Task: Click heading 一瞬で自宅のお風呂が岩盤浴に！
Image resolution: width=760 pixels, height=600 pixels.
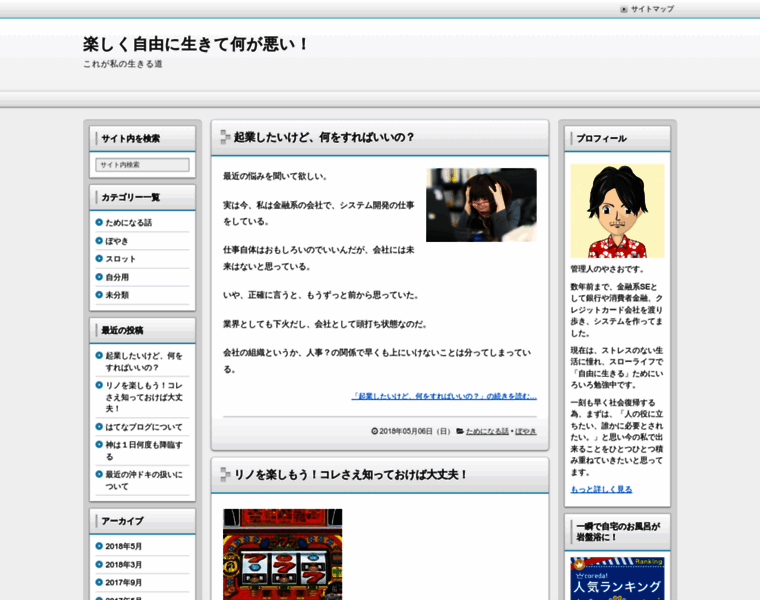Action: 618,532
